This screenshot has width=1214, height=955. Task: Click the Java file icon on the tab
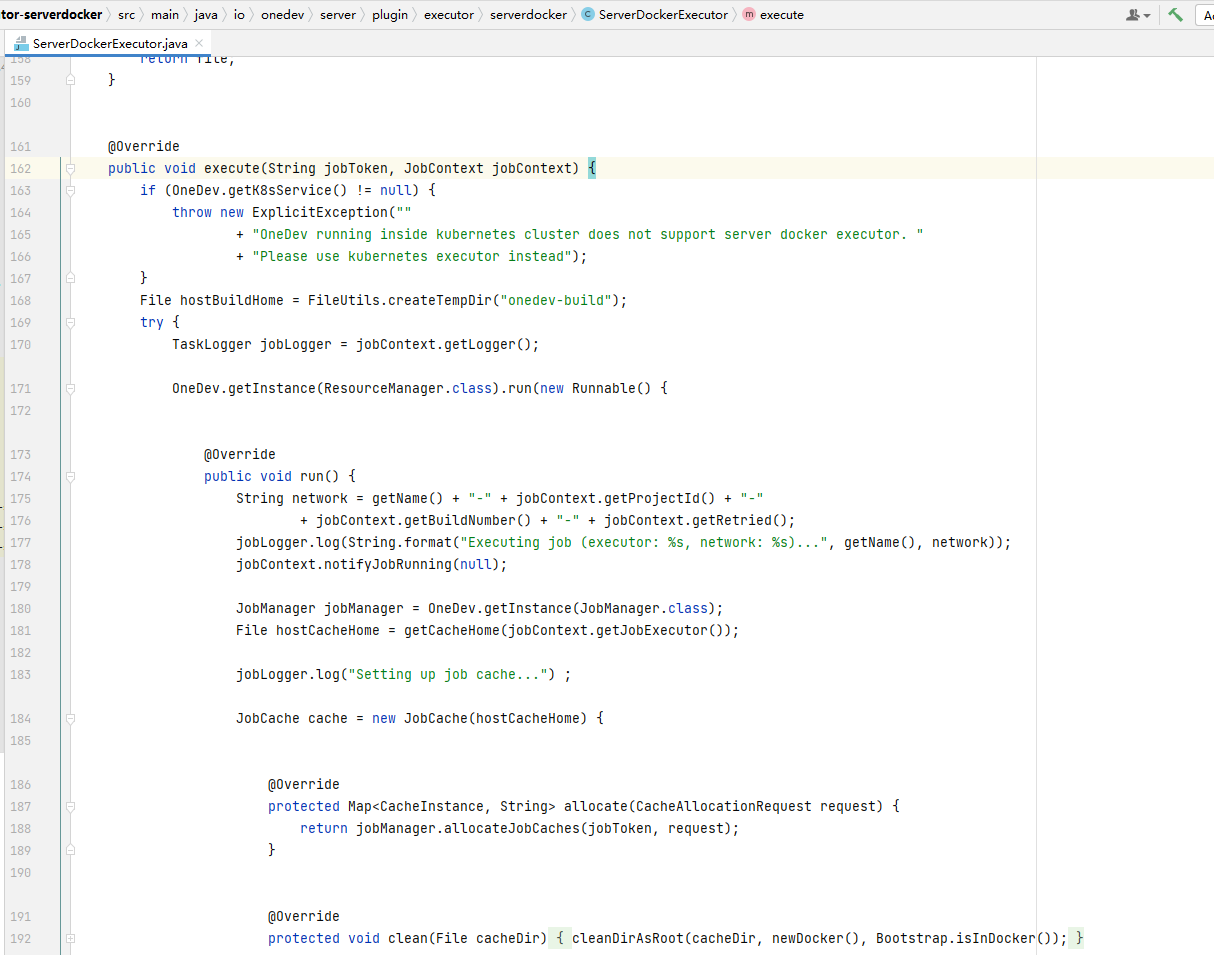pyautogui.click(x=21, y=44)
